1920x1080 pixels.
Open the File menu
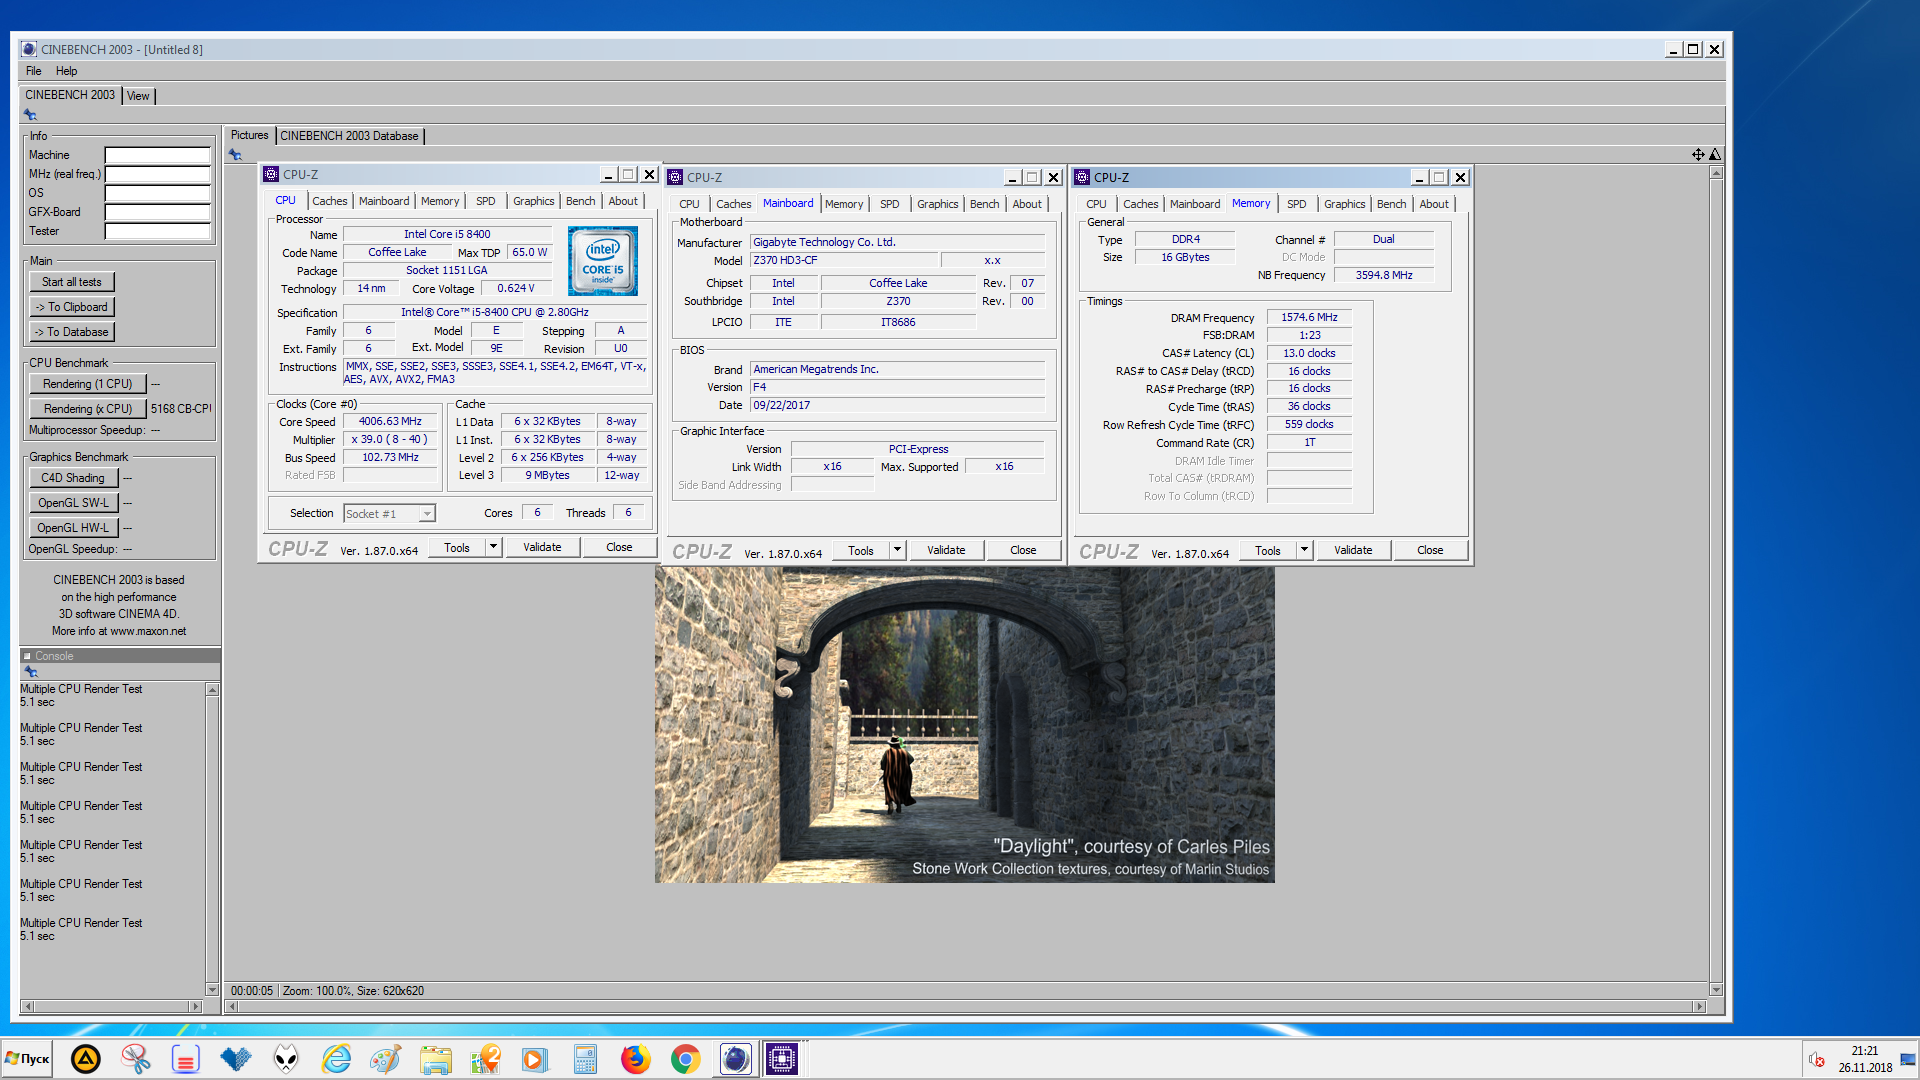pos(33,71)
